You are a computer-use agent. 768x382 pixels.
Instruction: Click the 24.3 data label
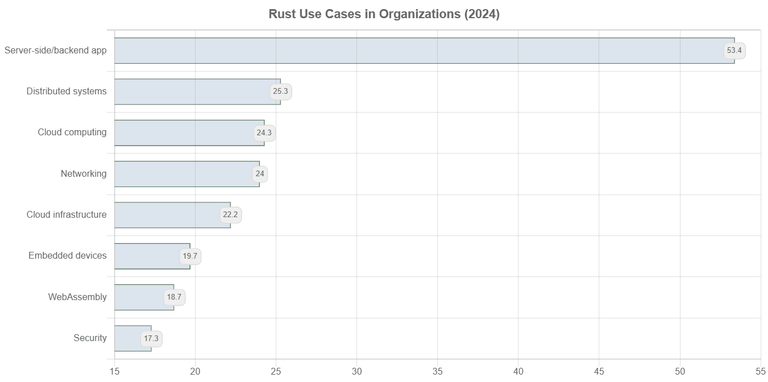(x=264, y=133)
